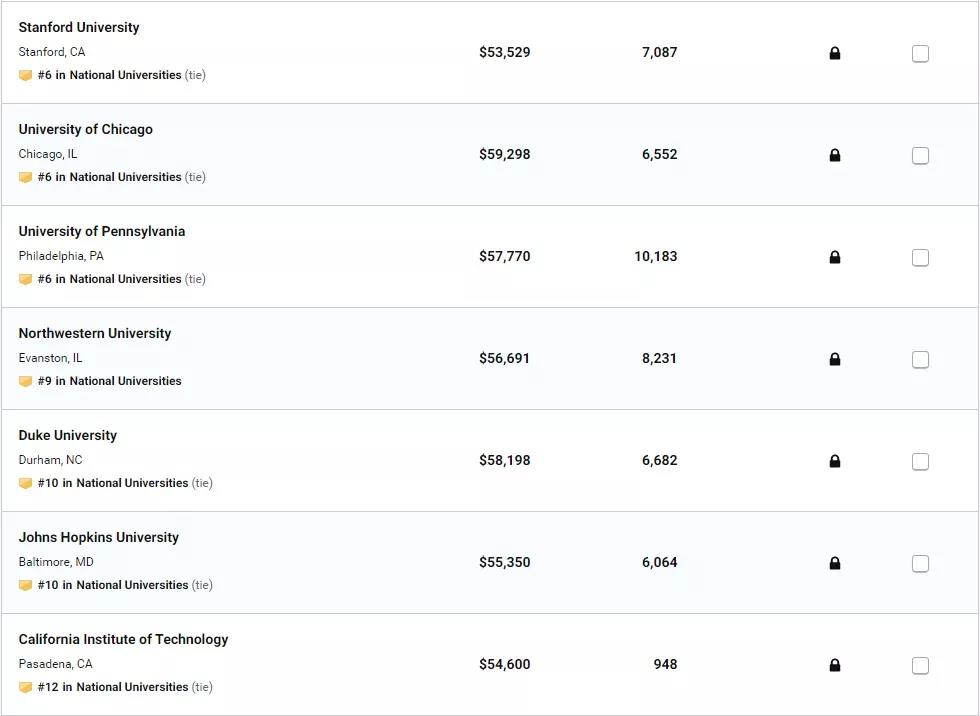The height and width of the screenshot is (716, 980).
Task: Click the lock icon for Northwestern University
Action: tap(835, 359)
